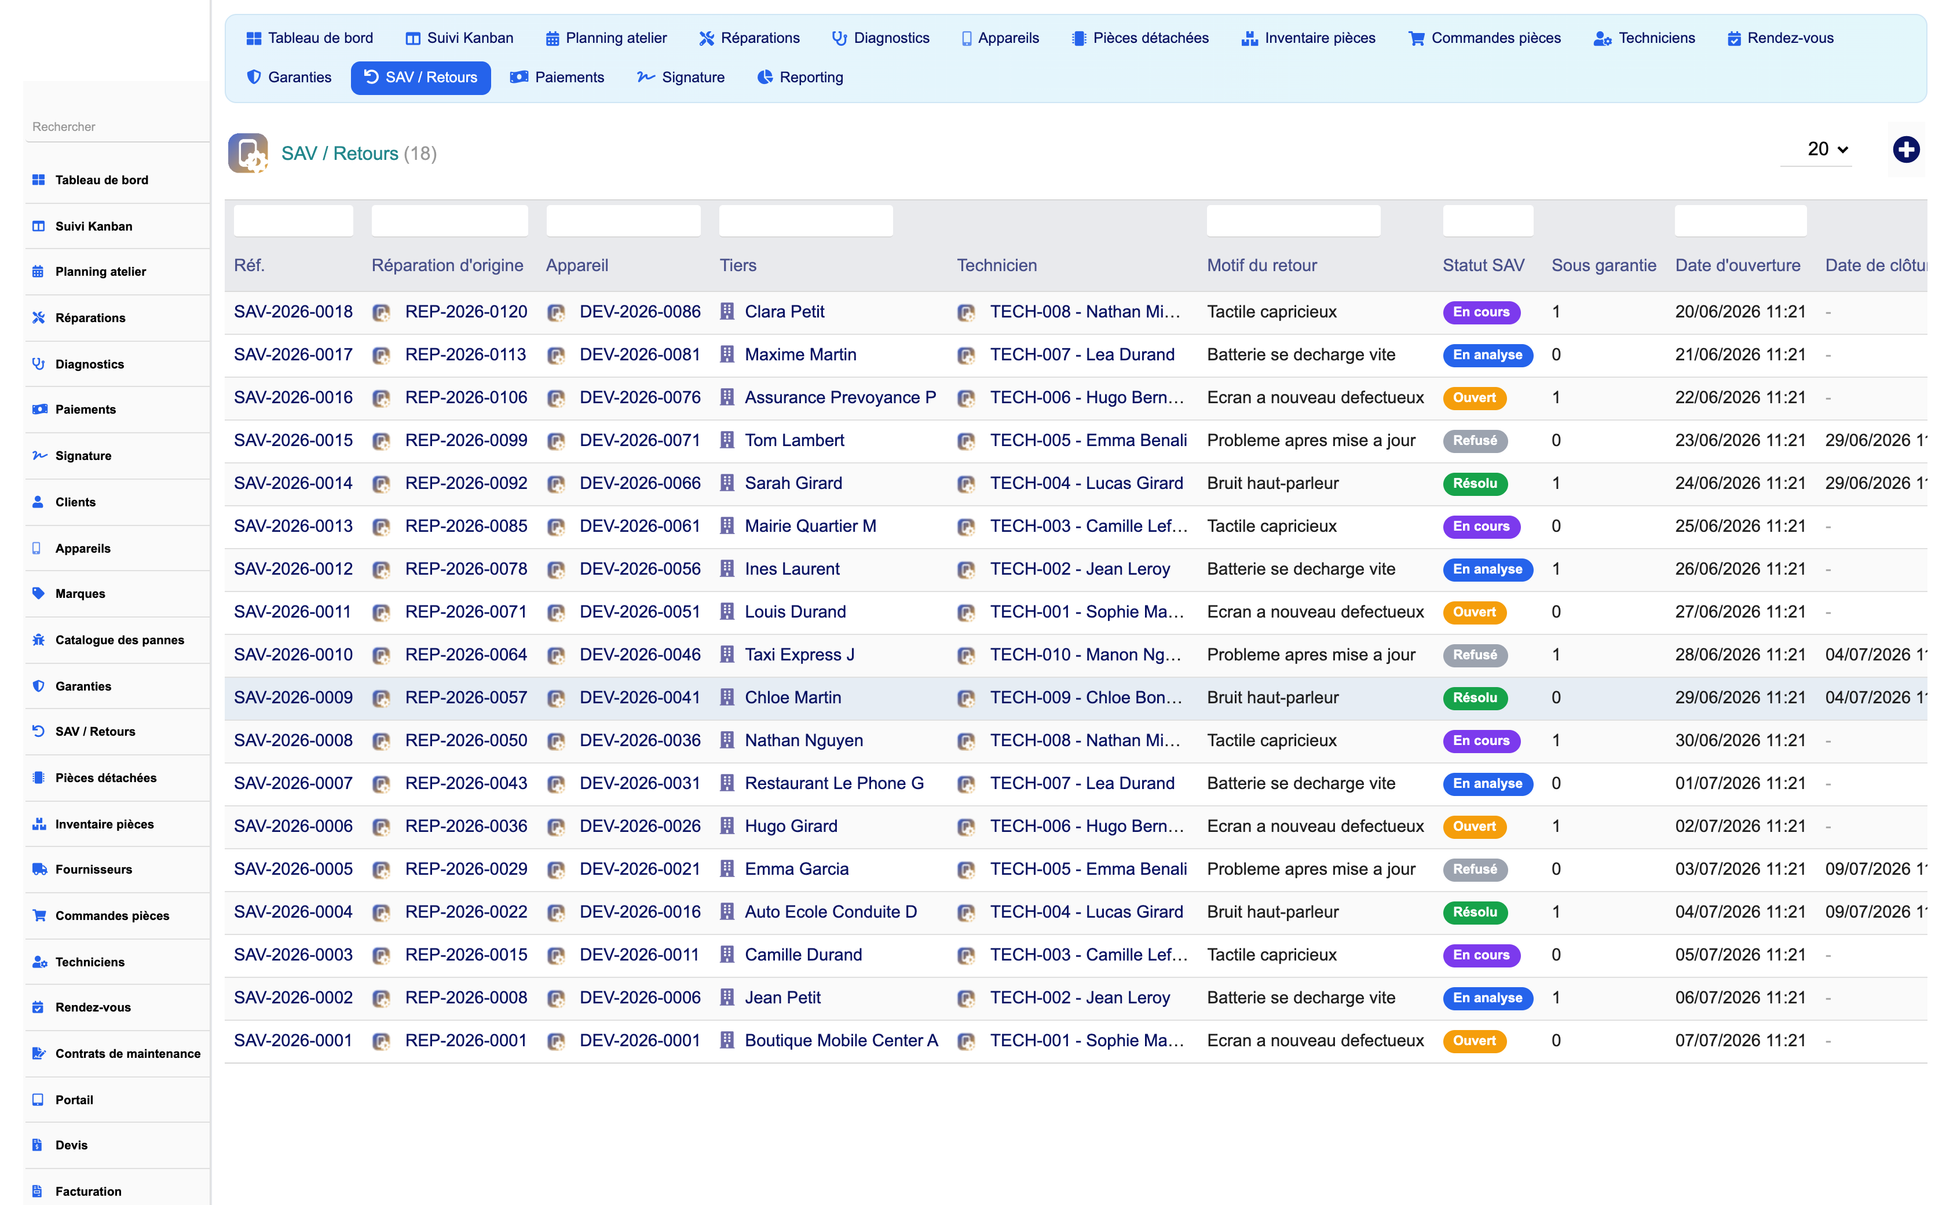Click the Reporting pie chart icon
The height and width of the screenshot is (1205, 1946).
765,77
